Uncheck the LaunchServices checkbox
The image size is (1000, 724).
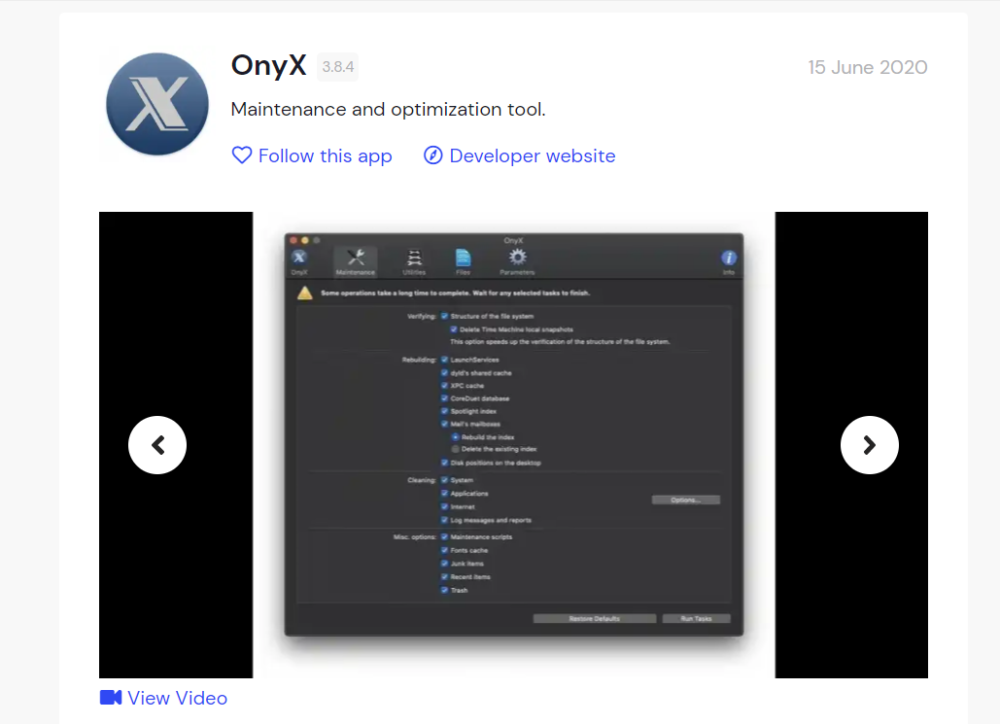tap(445, 359)
